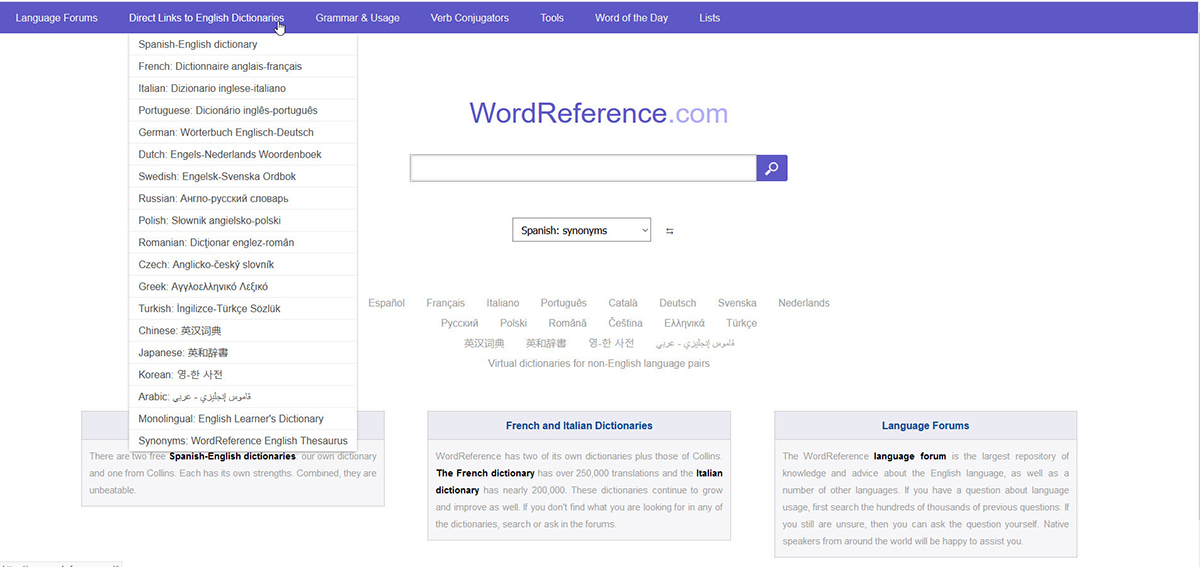Image resolution: width=1200 pixels, height=567 pixels.
Task: Open Direct Links to English Dictionaries menu
Action: (x=206, y=18)
